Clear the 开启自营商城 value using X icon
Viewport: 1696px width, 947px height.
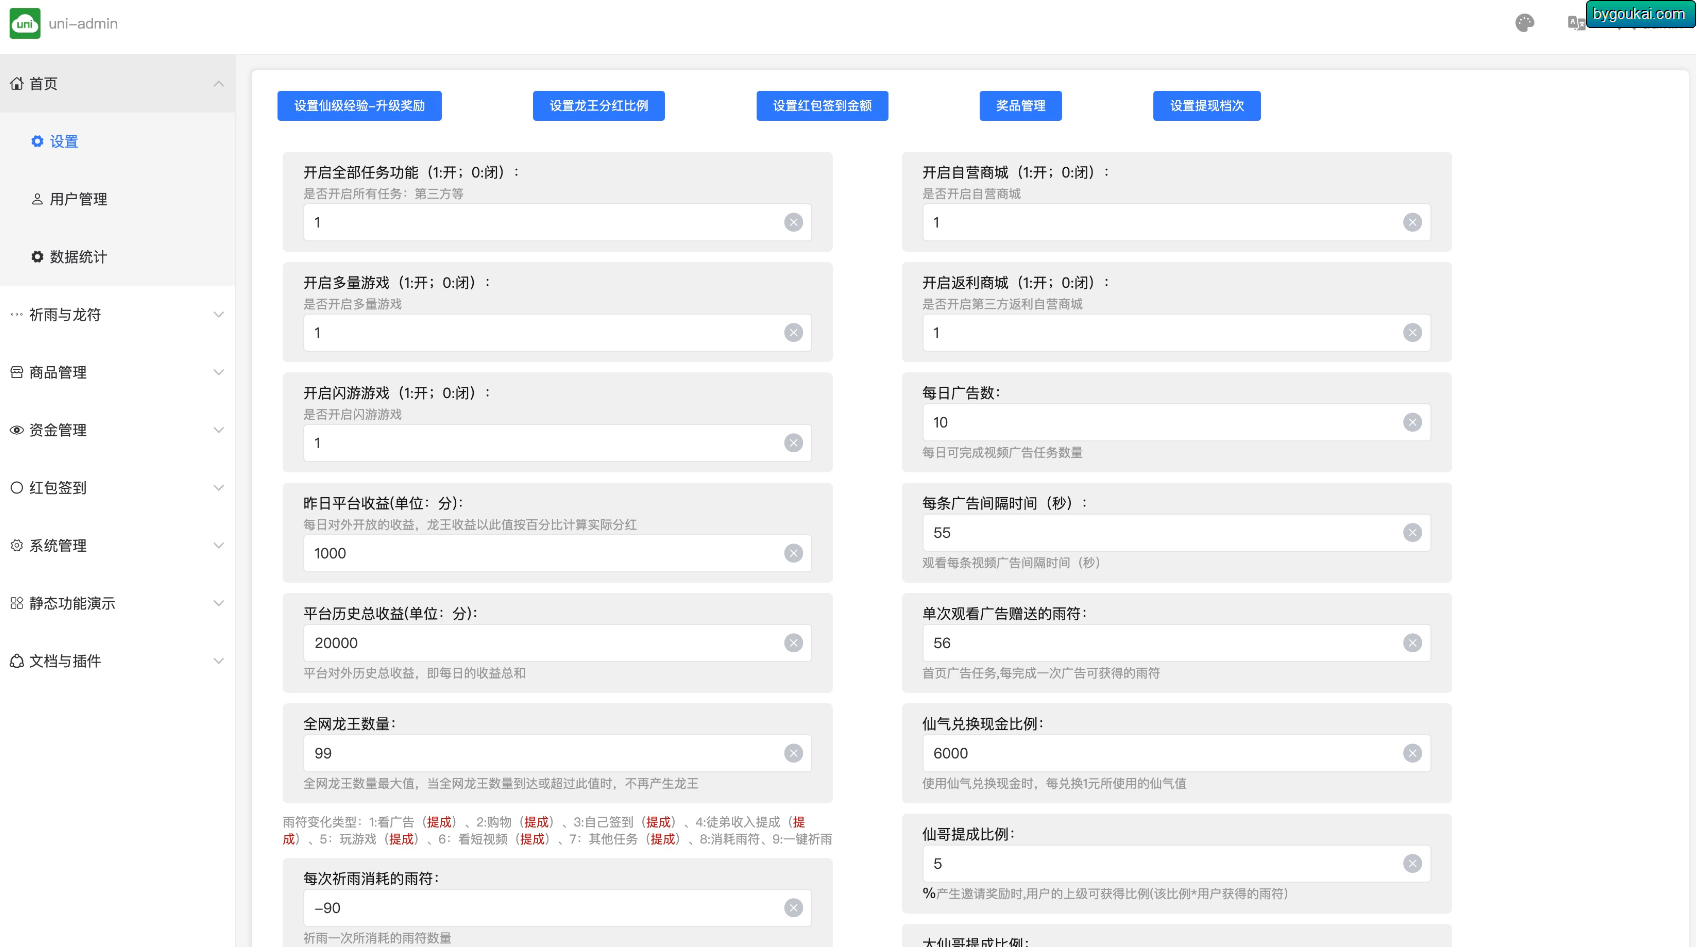click(x=1412, y=222)
